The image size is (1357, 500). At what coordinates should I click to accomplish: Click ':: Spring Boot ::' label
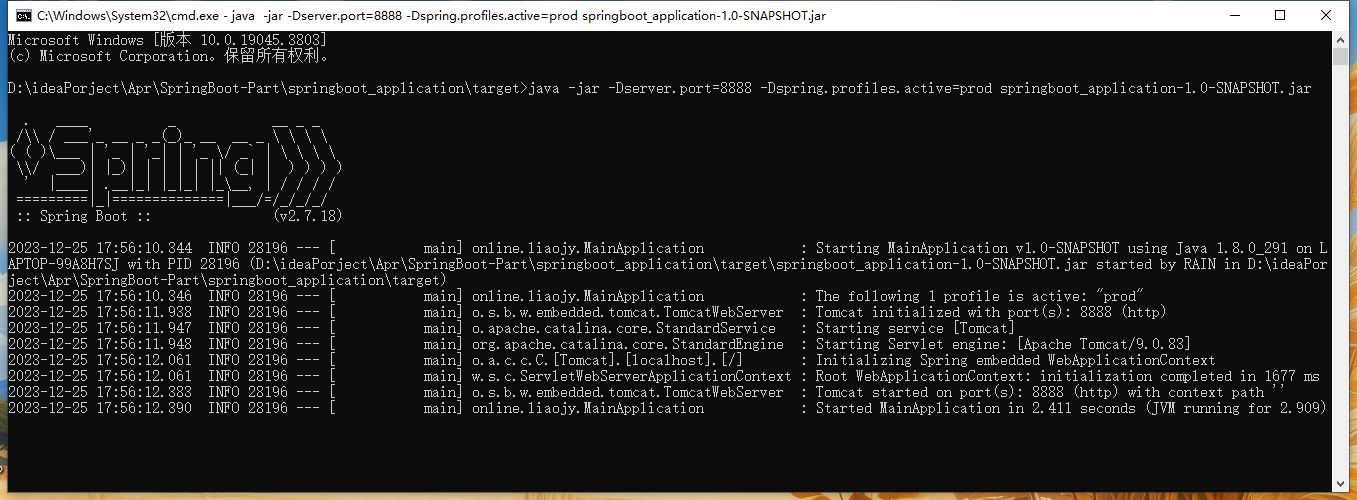(x=83, y=216)
